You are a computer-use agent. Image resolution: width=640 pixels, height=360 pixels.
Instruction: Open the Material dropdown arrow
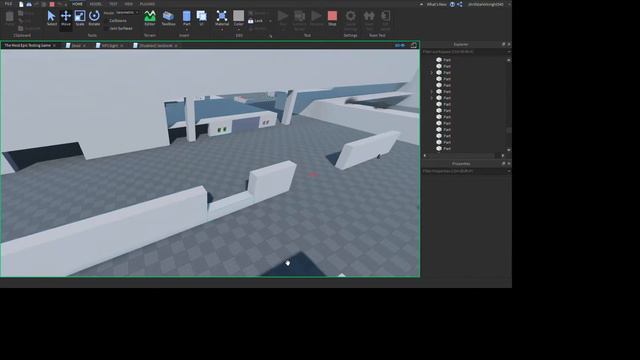[222, 30]
